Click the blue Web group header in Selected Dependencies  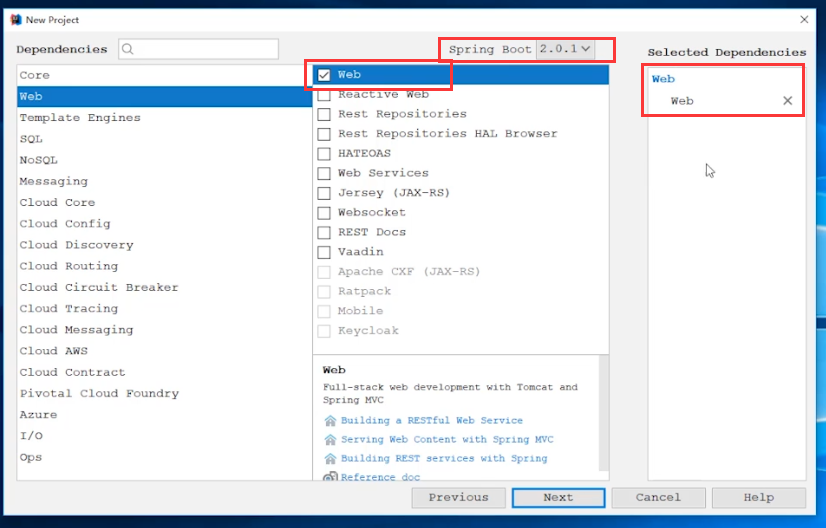pos(663,79)
